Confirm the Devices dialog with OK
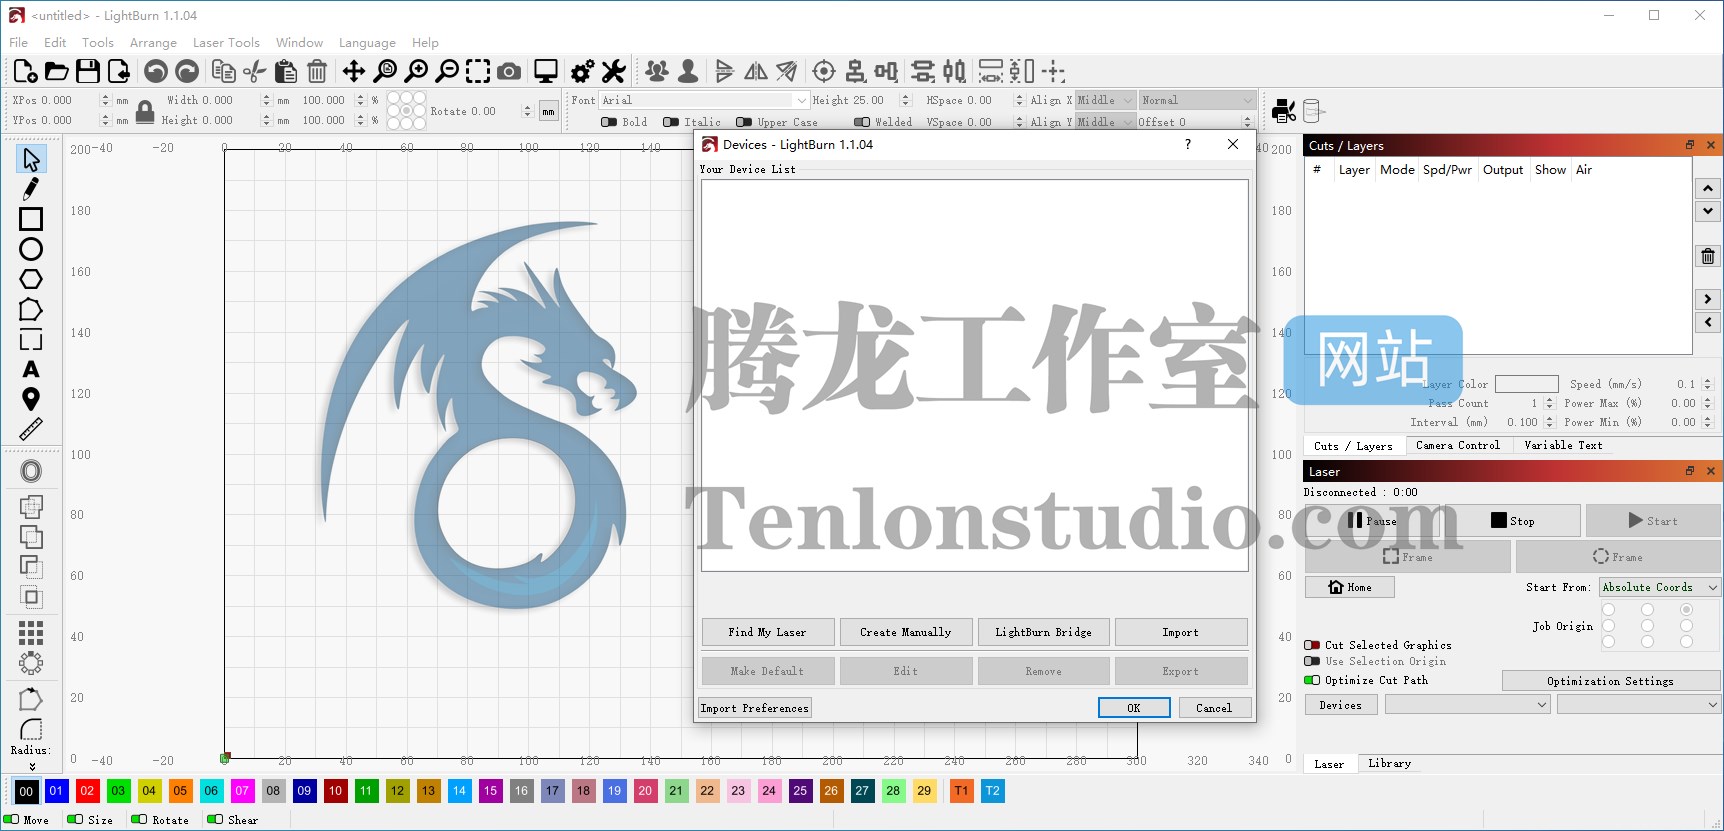Image resolution: width=1724 pixels, height=831 pixels. [1134, 708]
